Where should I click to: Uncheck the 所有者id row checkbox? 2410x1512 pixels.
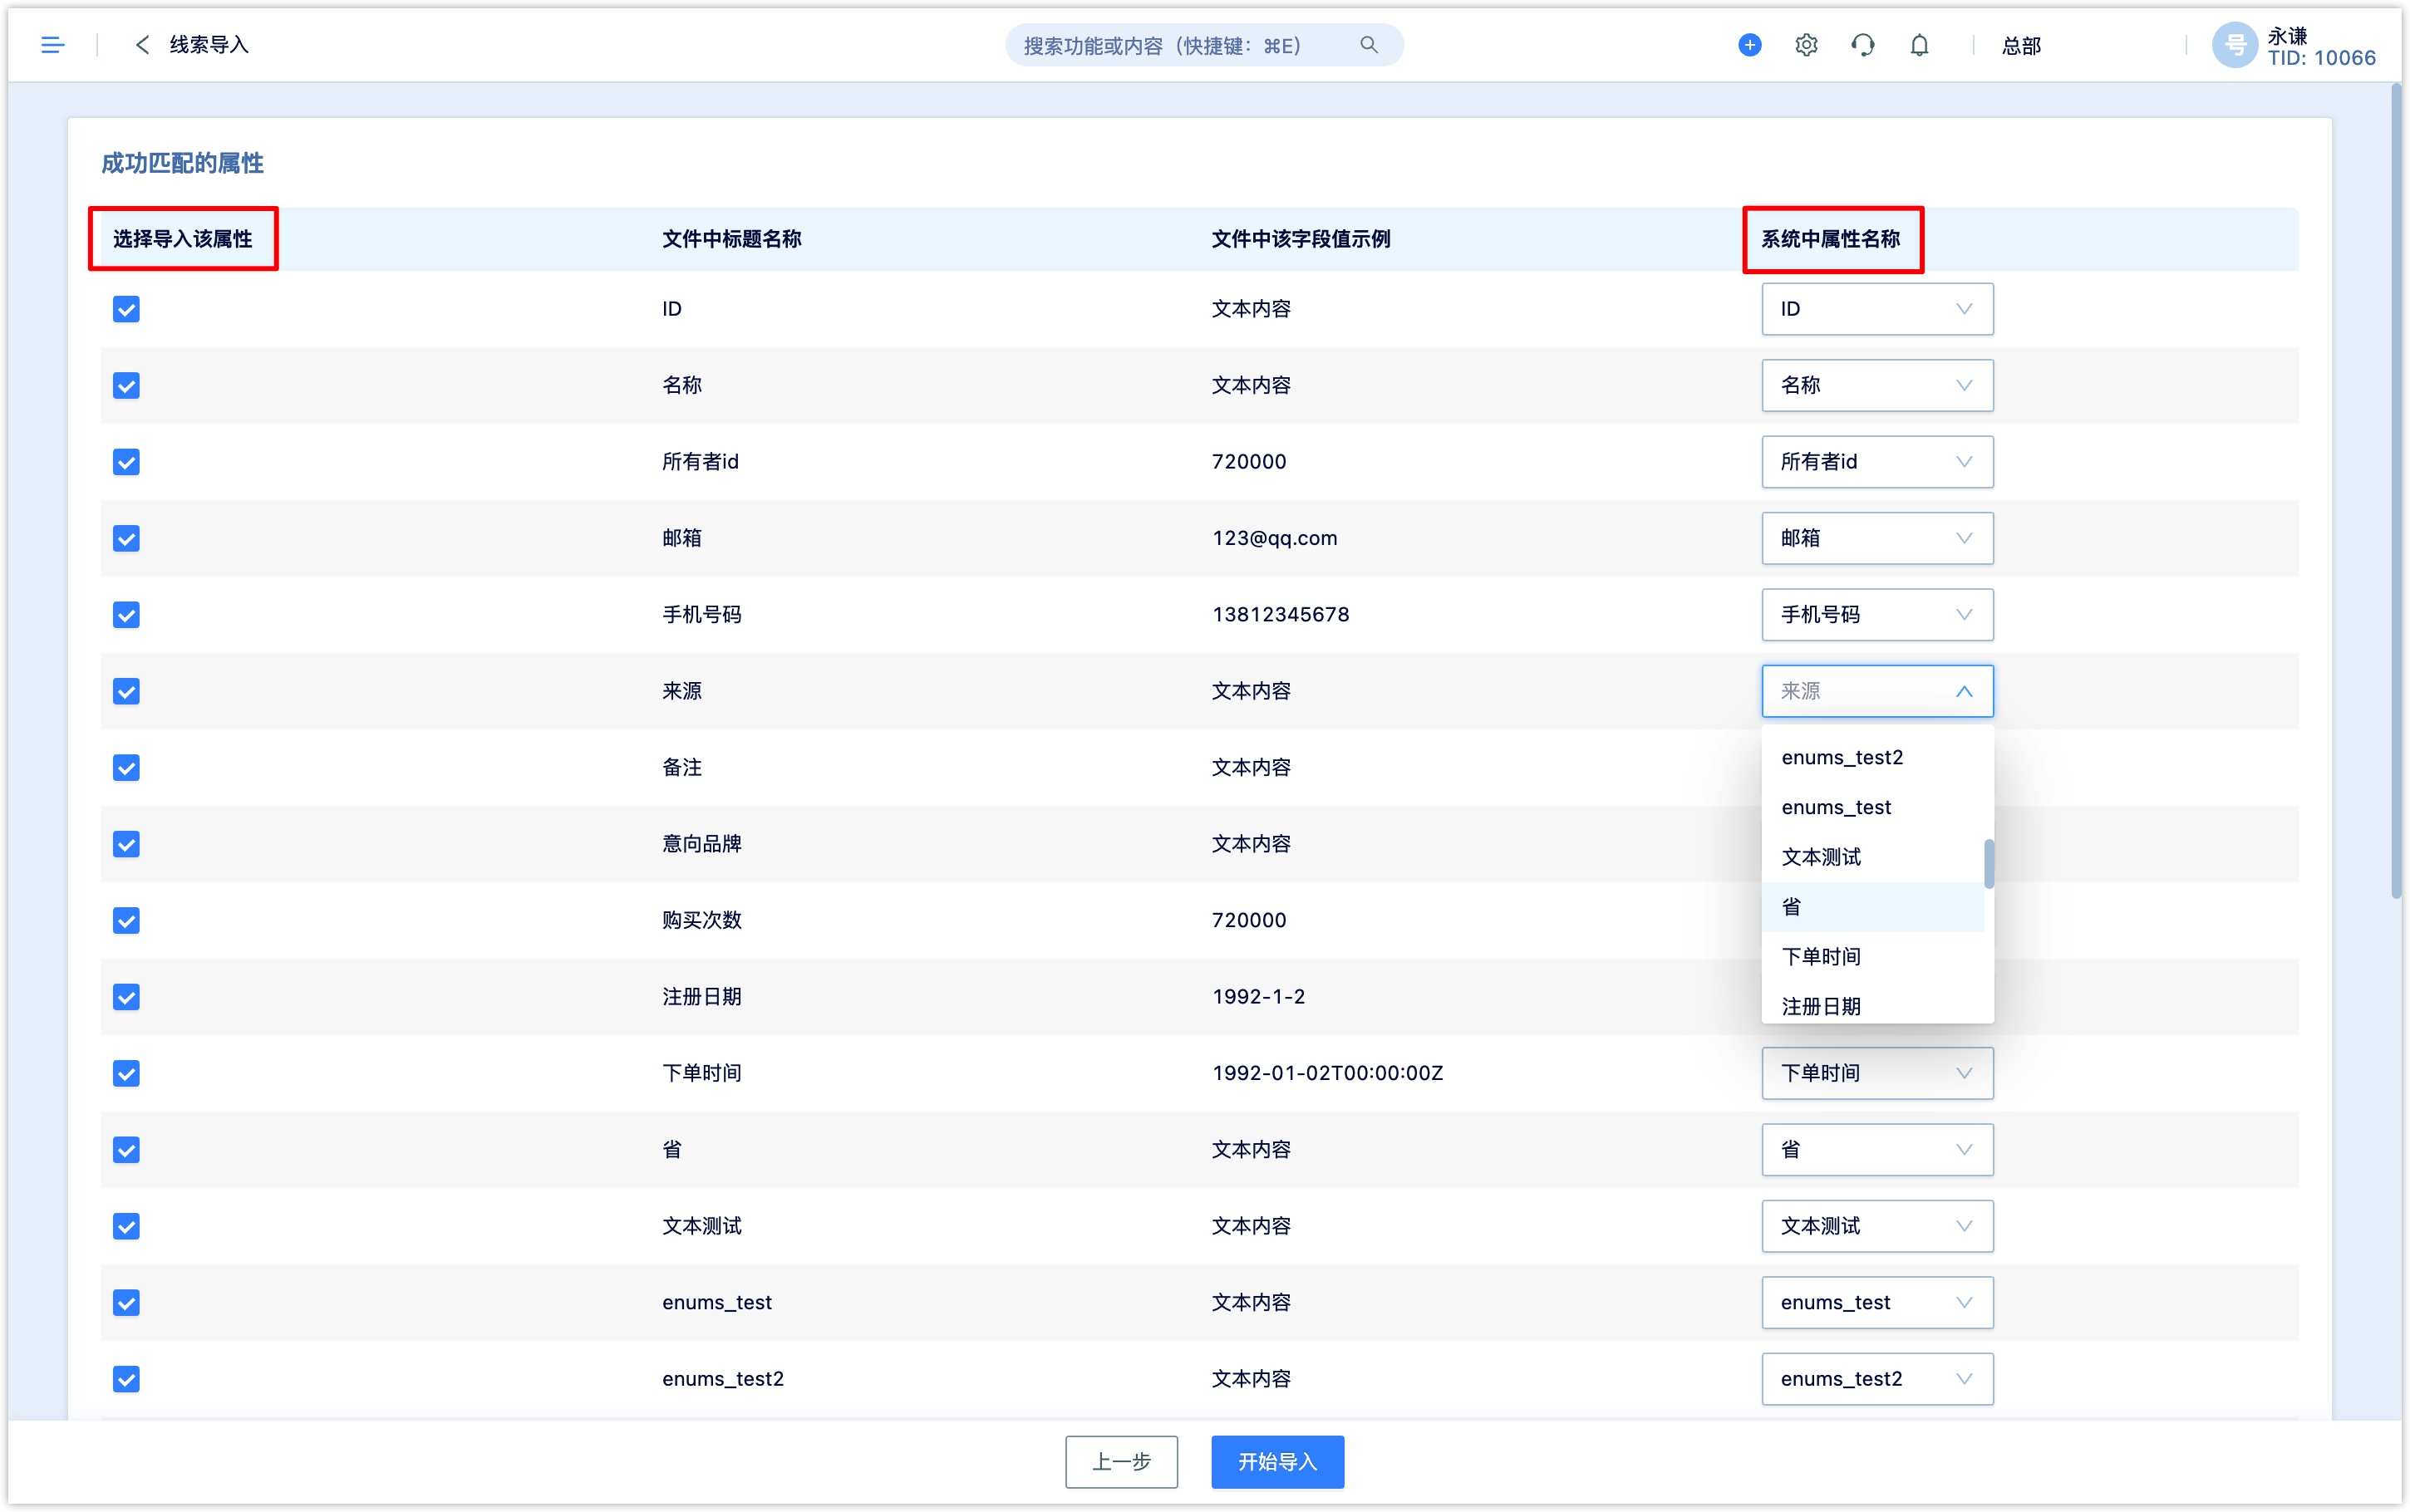point(126,462)
